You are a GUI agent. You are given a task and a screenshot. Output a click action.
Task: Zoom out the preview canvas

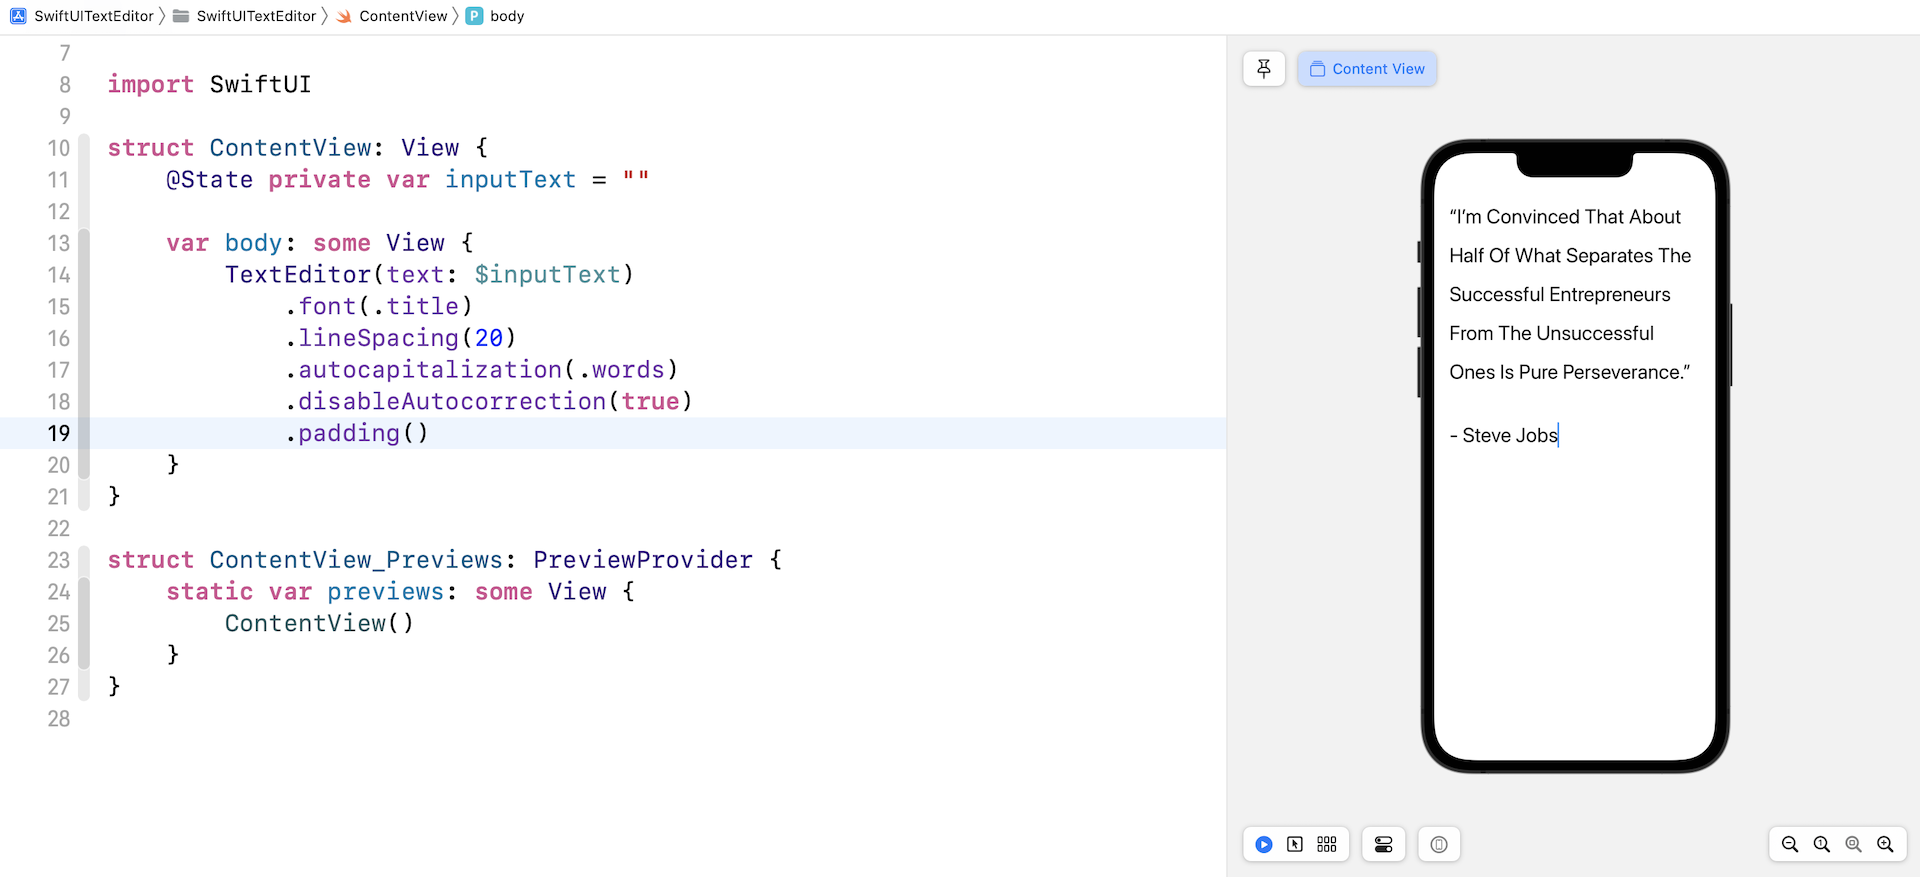[x=1790, y=845]
